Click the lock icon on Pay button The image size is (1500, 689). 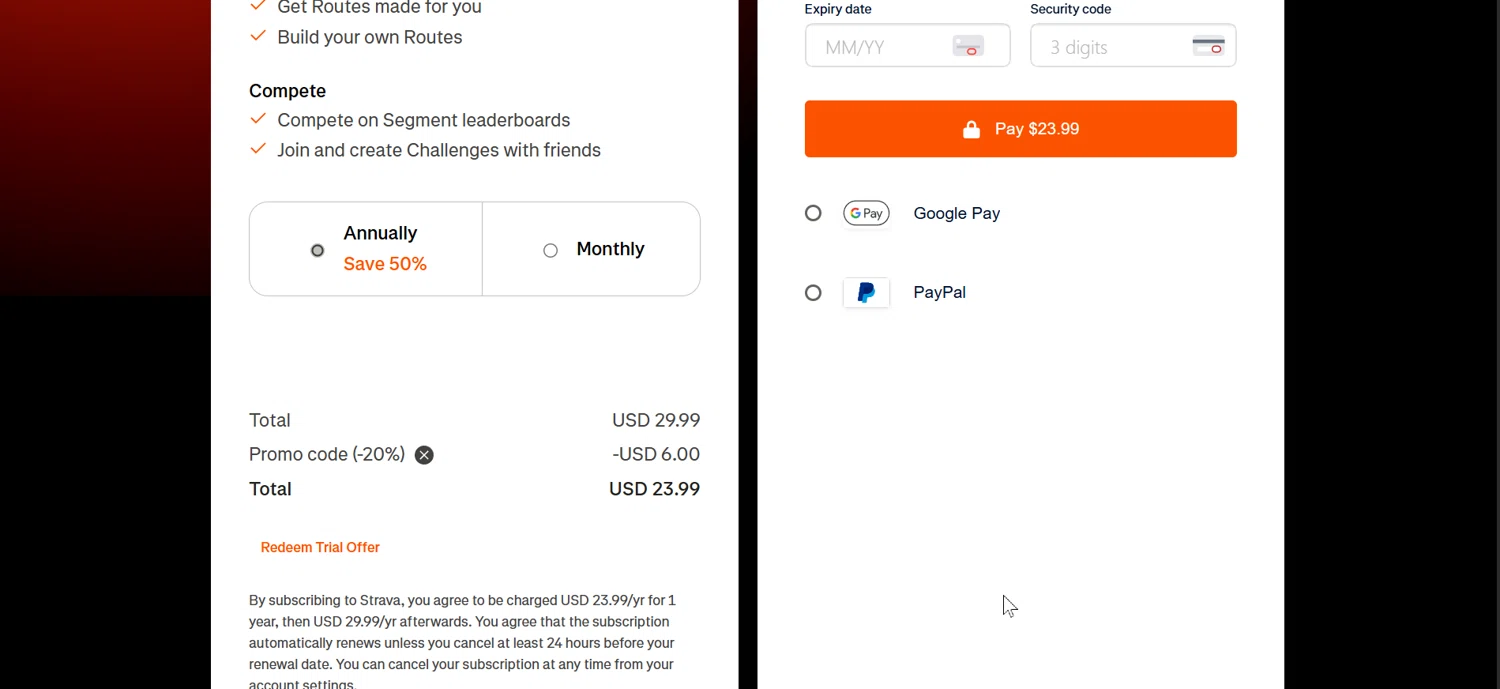[971, 129]
